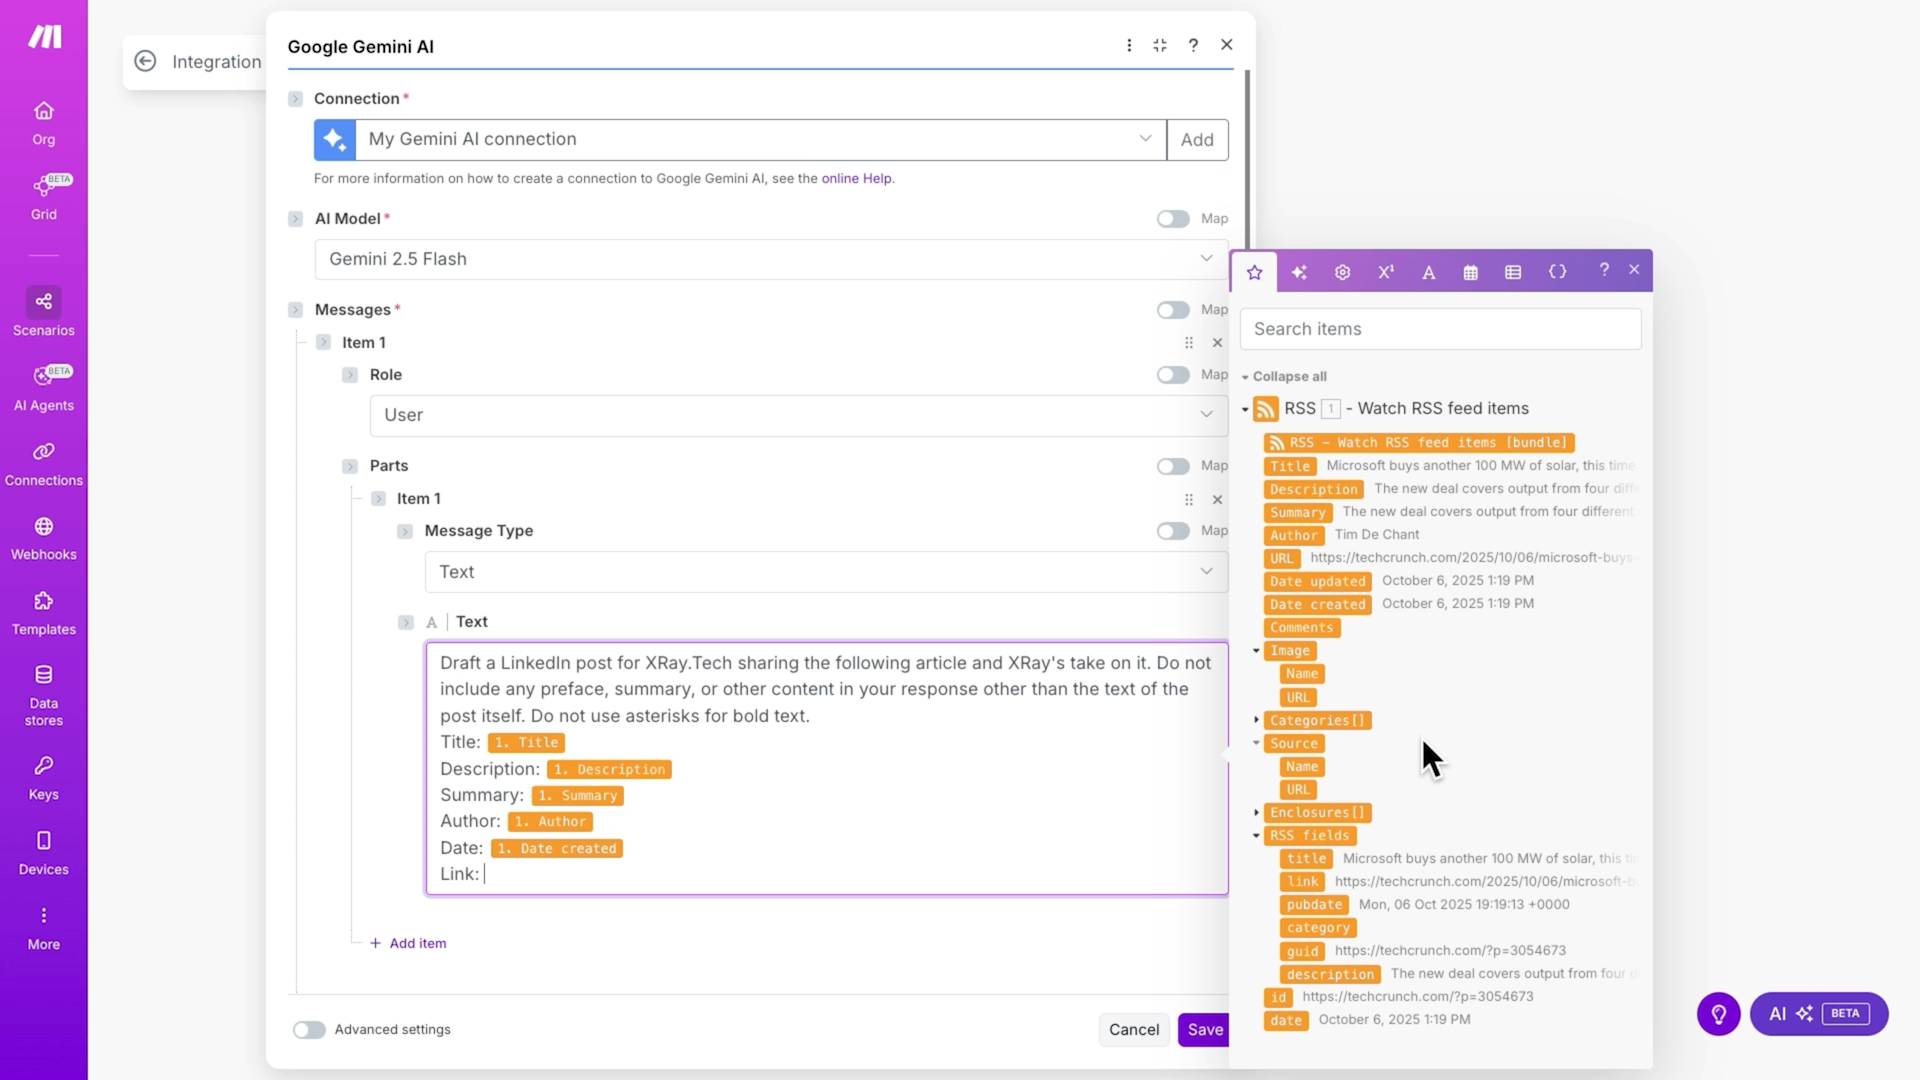This screenshot has width=1920, height=1080.
Task: Open AI Model dropdown Gemini 2.5 Flash
Action: click(x=771, y=259)
